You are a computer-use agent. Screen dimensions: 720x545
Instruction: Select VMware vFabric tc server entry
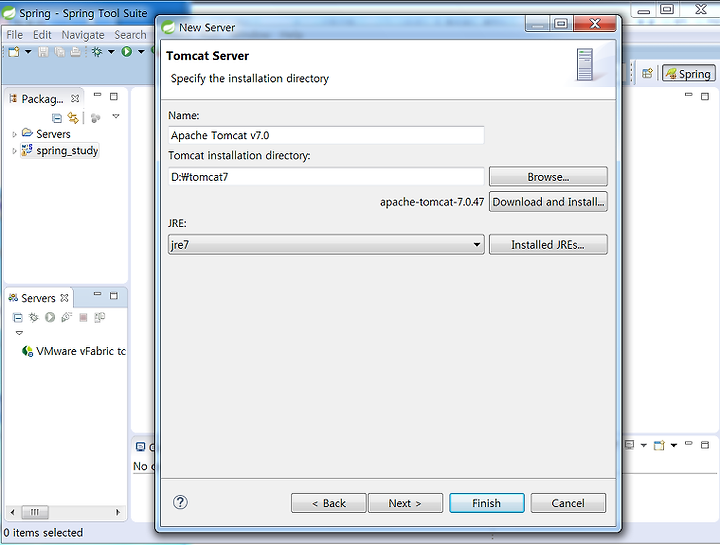click(73, 351)
